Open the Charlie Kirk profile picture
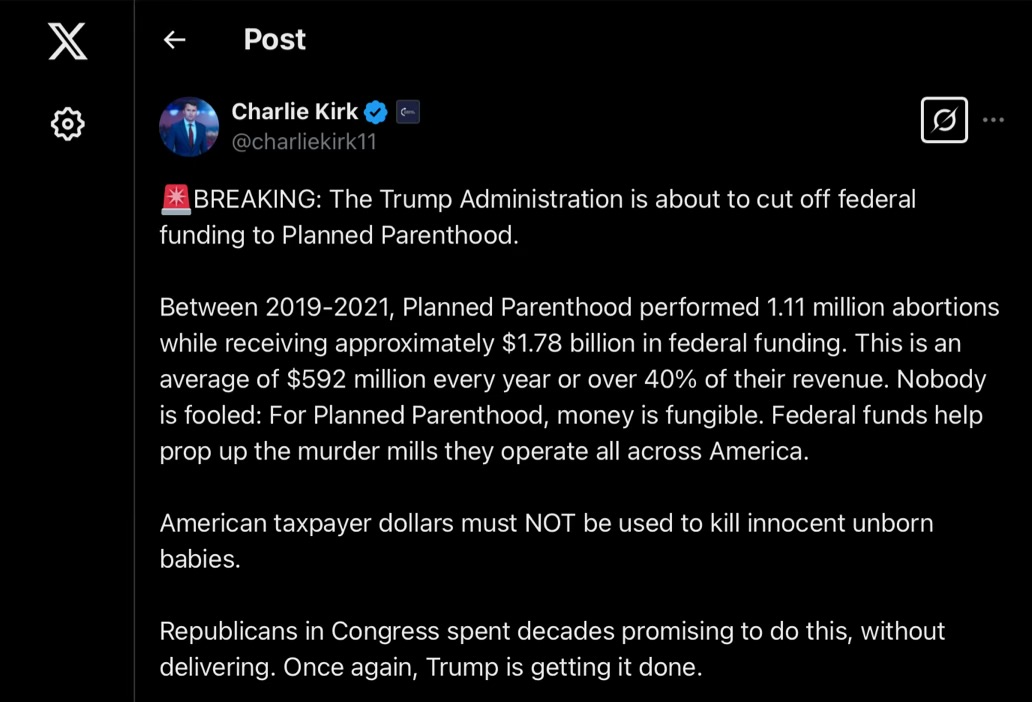 coord(189,126)
